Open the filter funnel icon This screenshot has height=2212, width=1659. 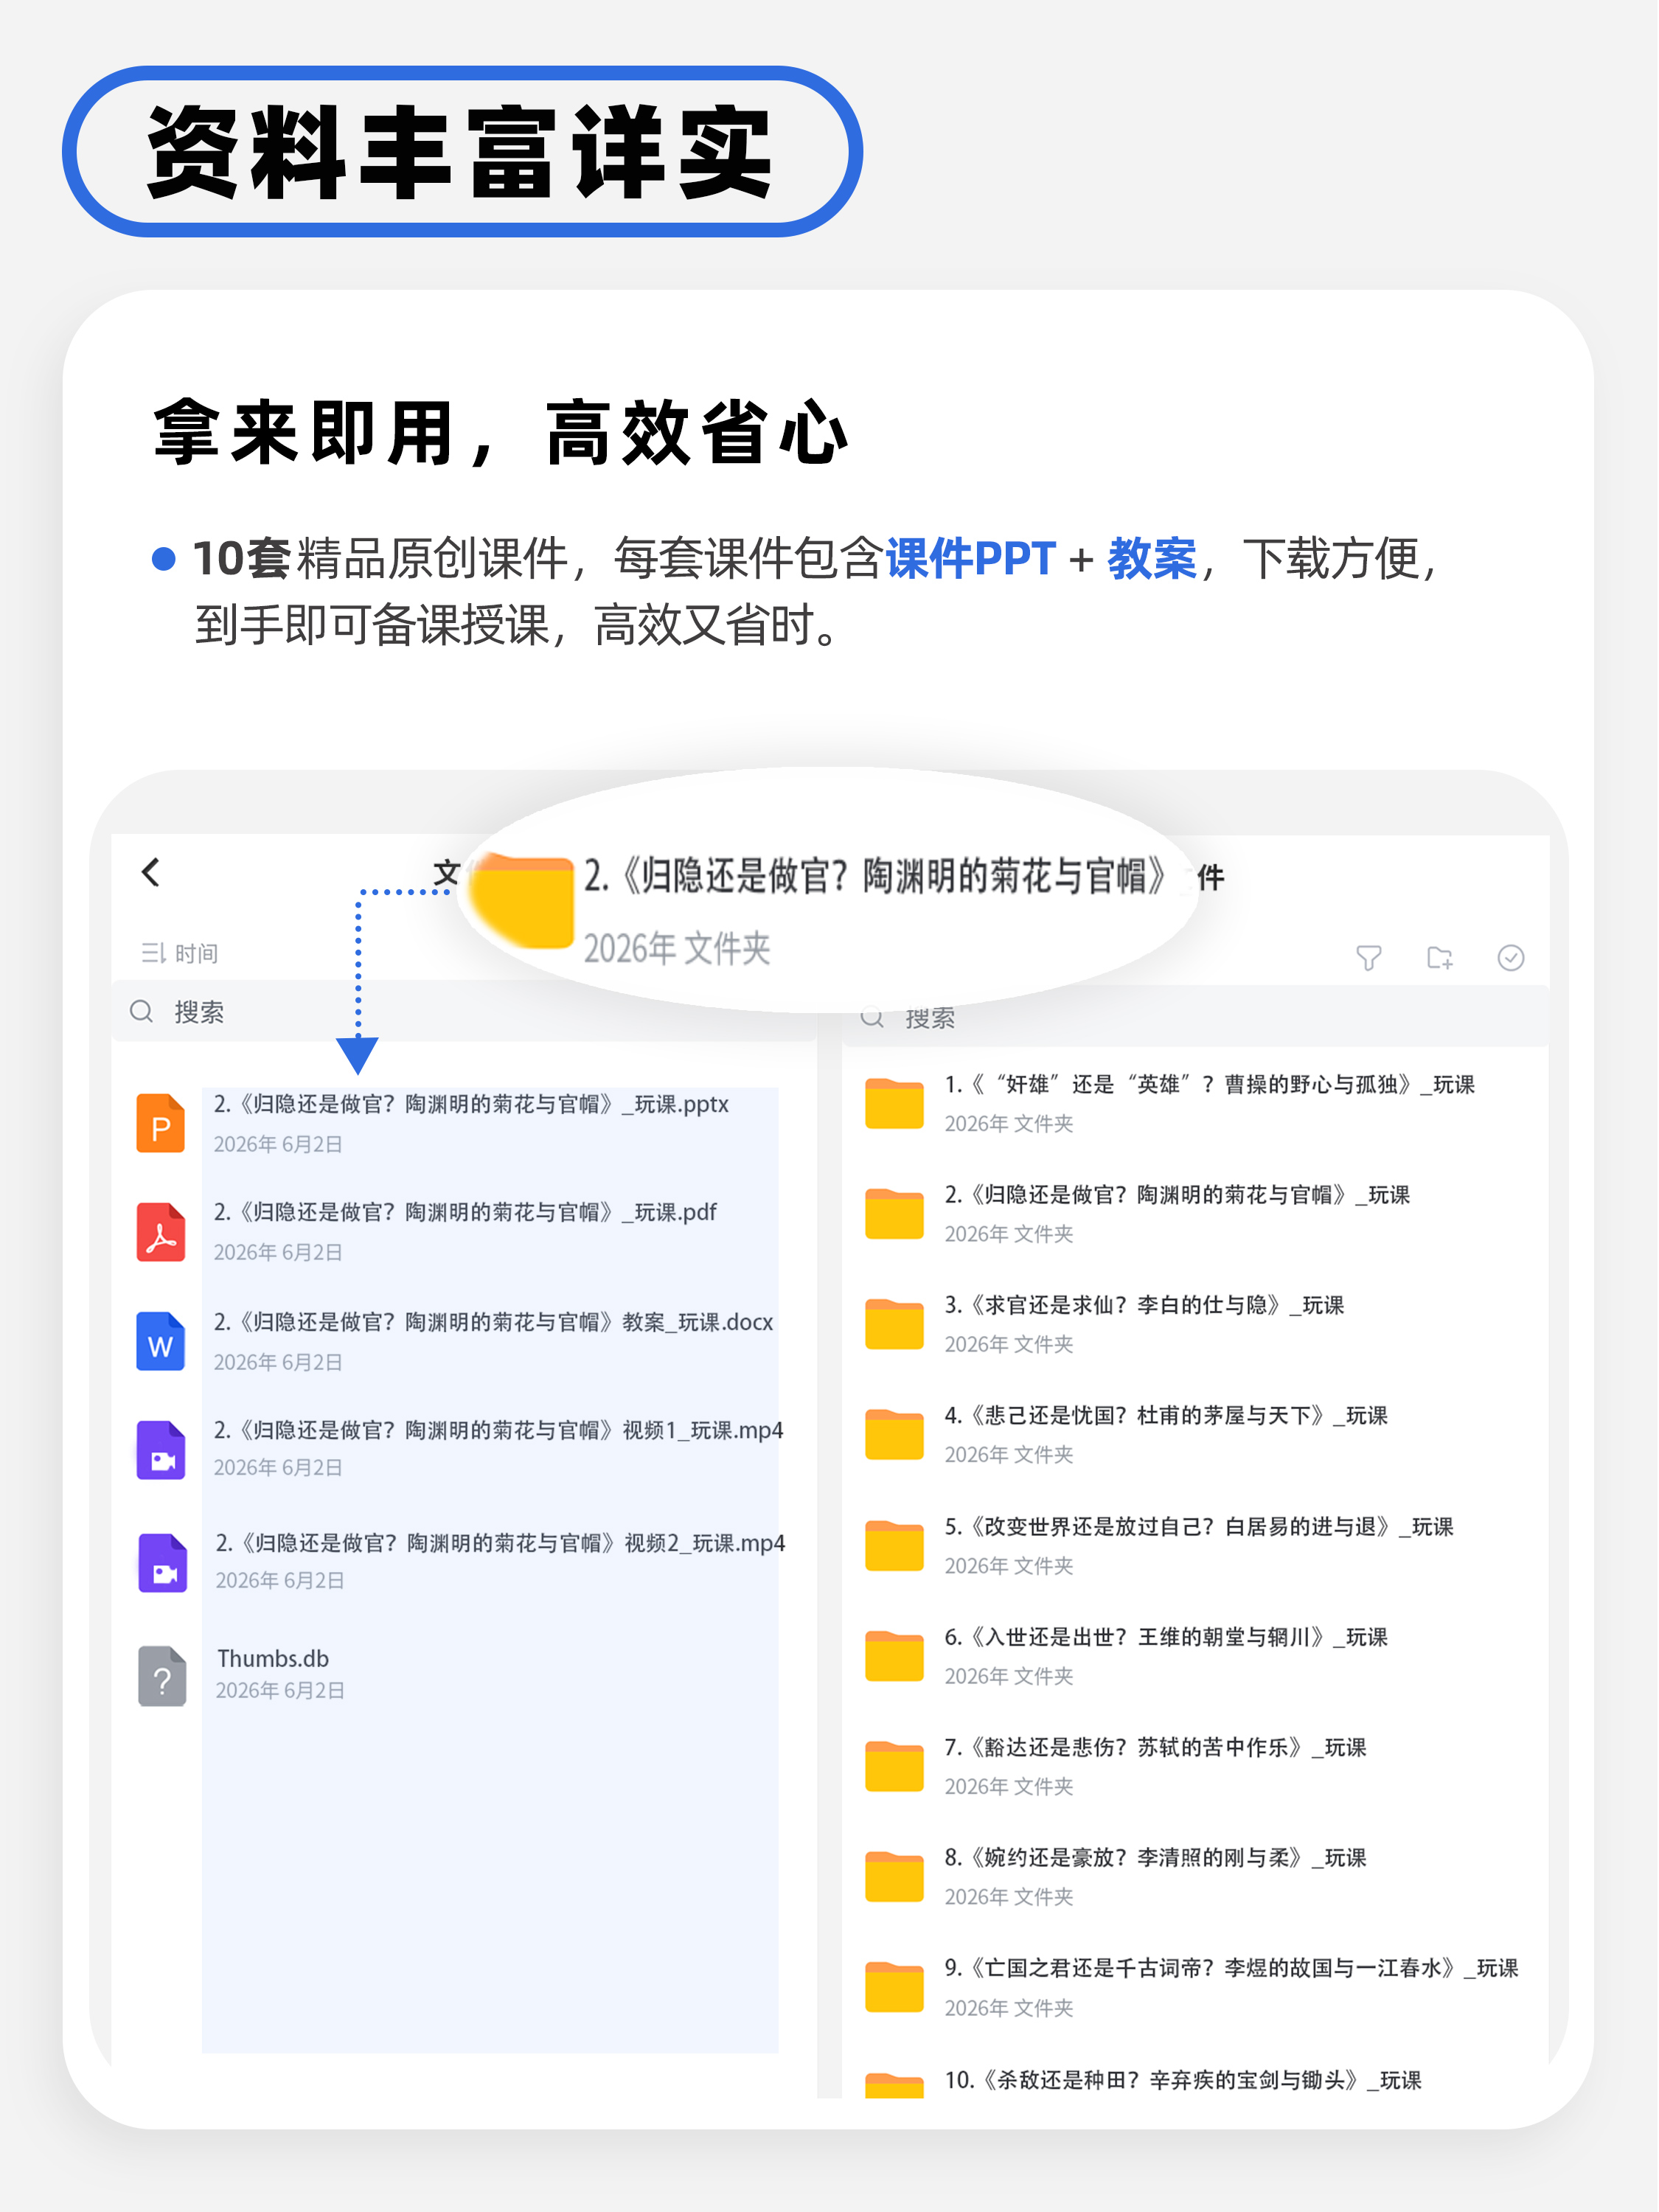tap(1369, 958)
